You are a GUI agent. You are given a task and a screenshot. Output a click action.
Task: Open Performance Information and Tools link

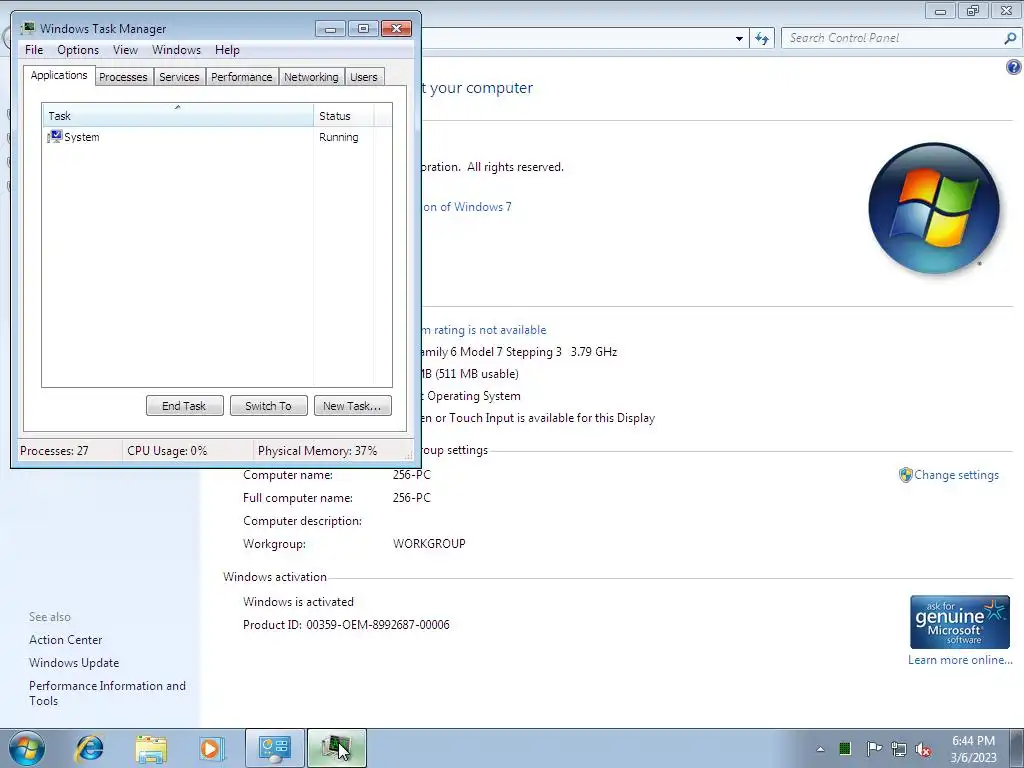[107, 693]
